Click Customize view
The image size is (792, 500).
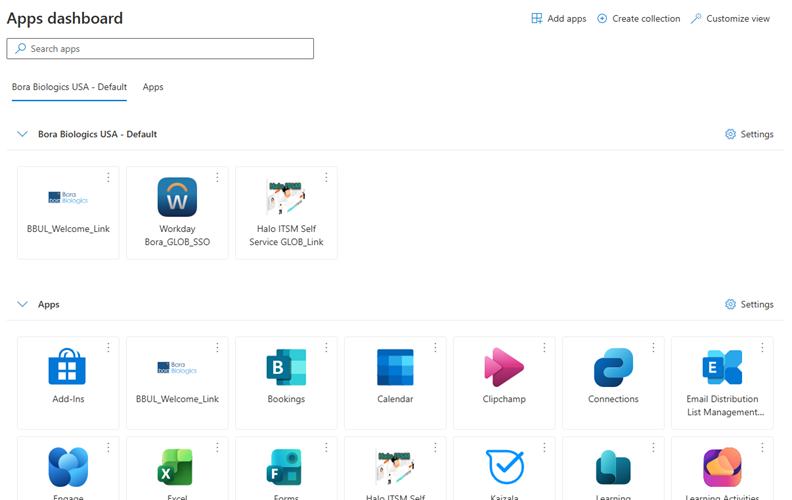point(730,19)
